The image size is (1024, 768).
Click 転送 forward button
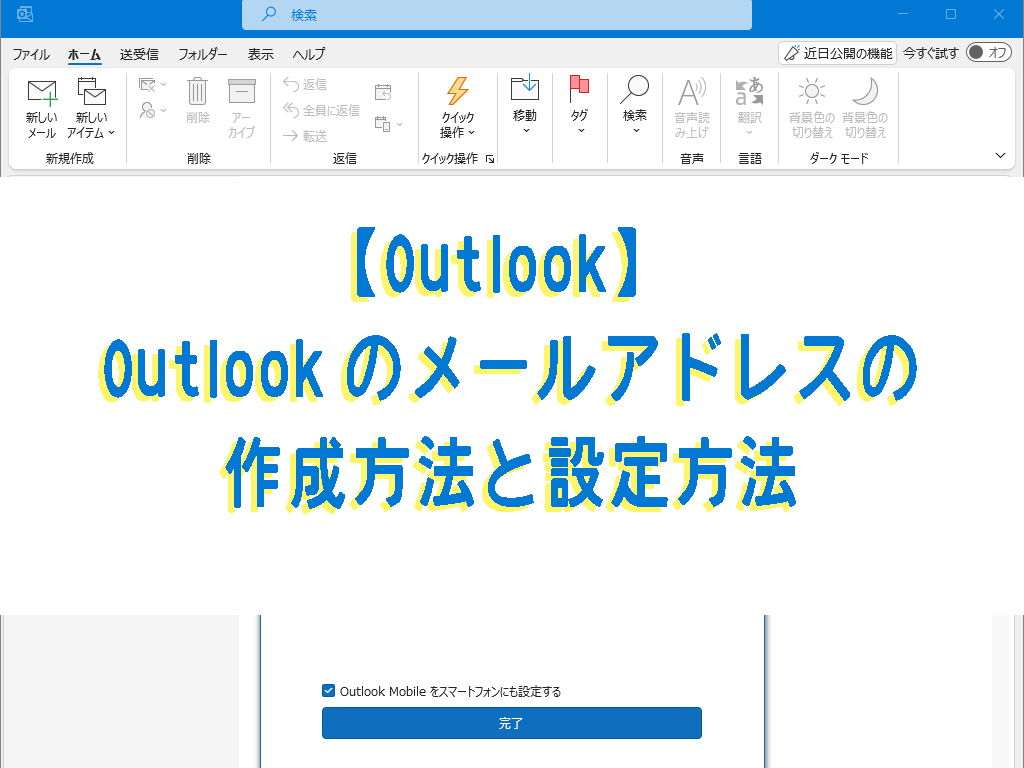point(305,136)
